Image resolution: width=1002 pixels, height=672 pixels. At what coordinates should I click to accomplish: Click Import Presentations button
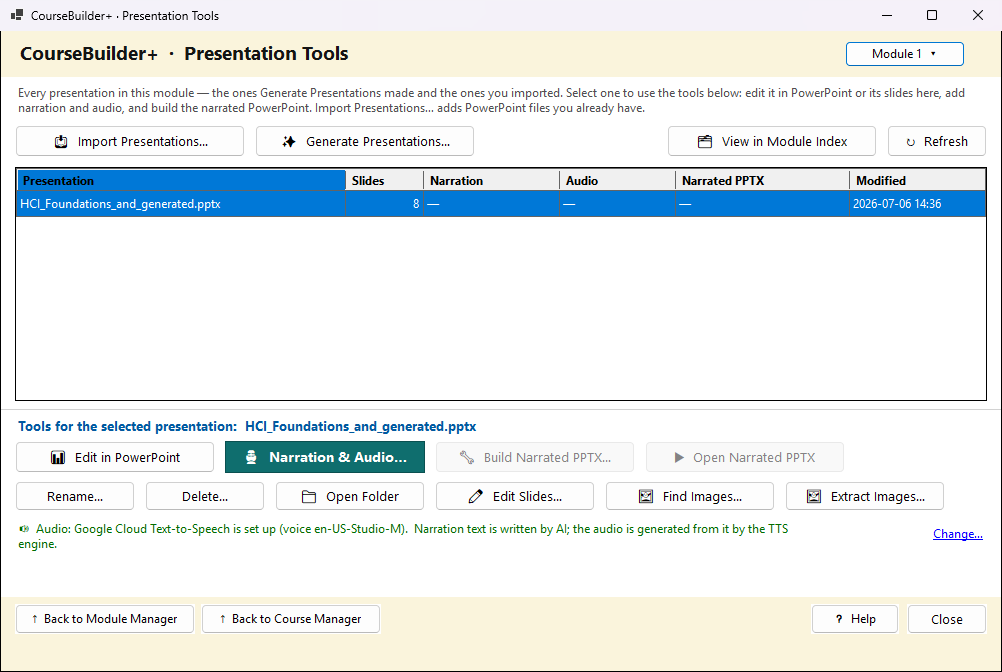pos(130,141)
